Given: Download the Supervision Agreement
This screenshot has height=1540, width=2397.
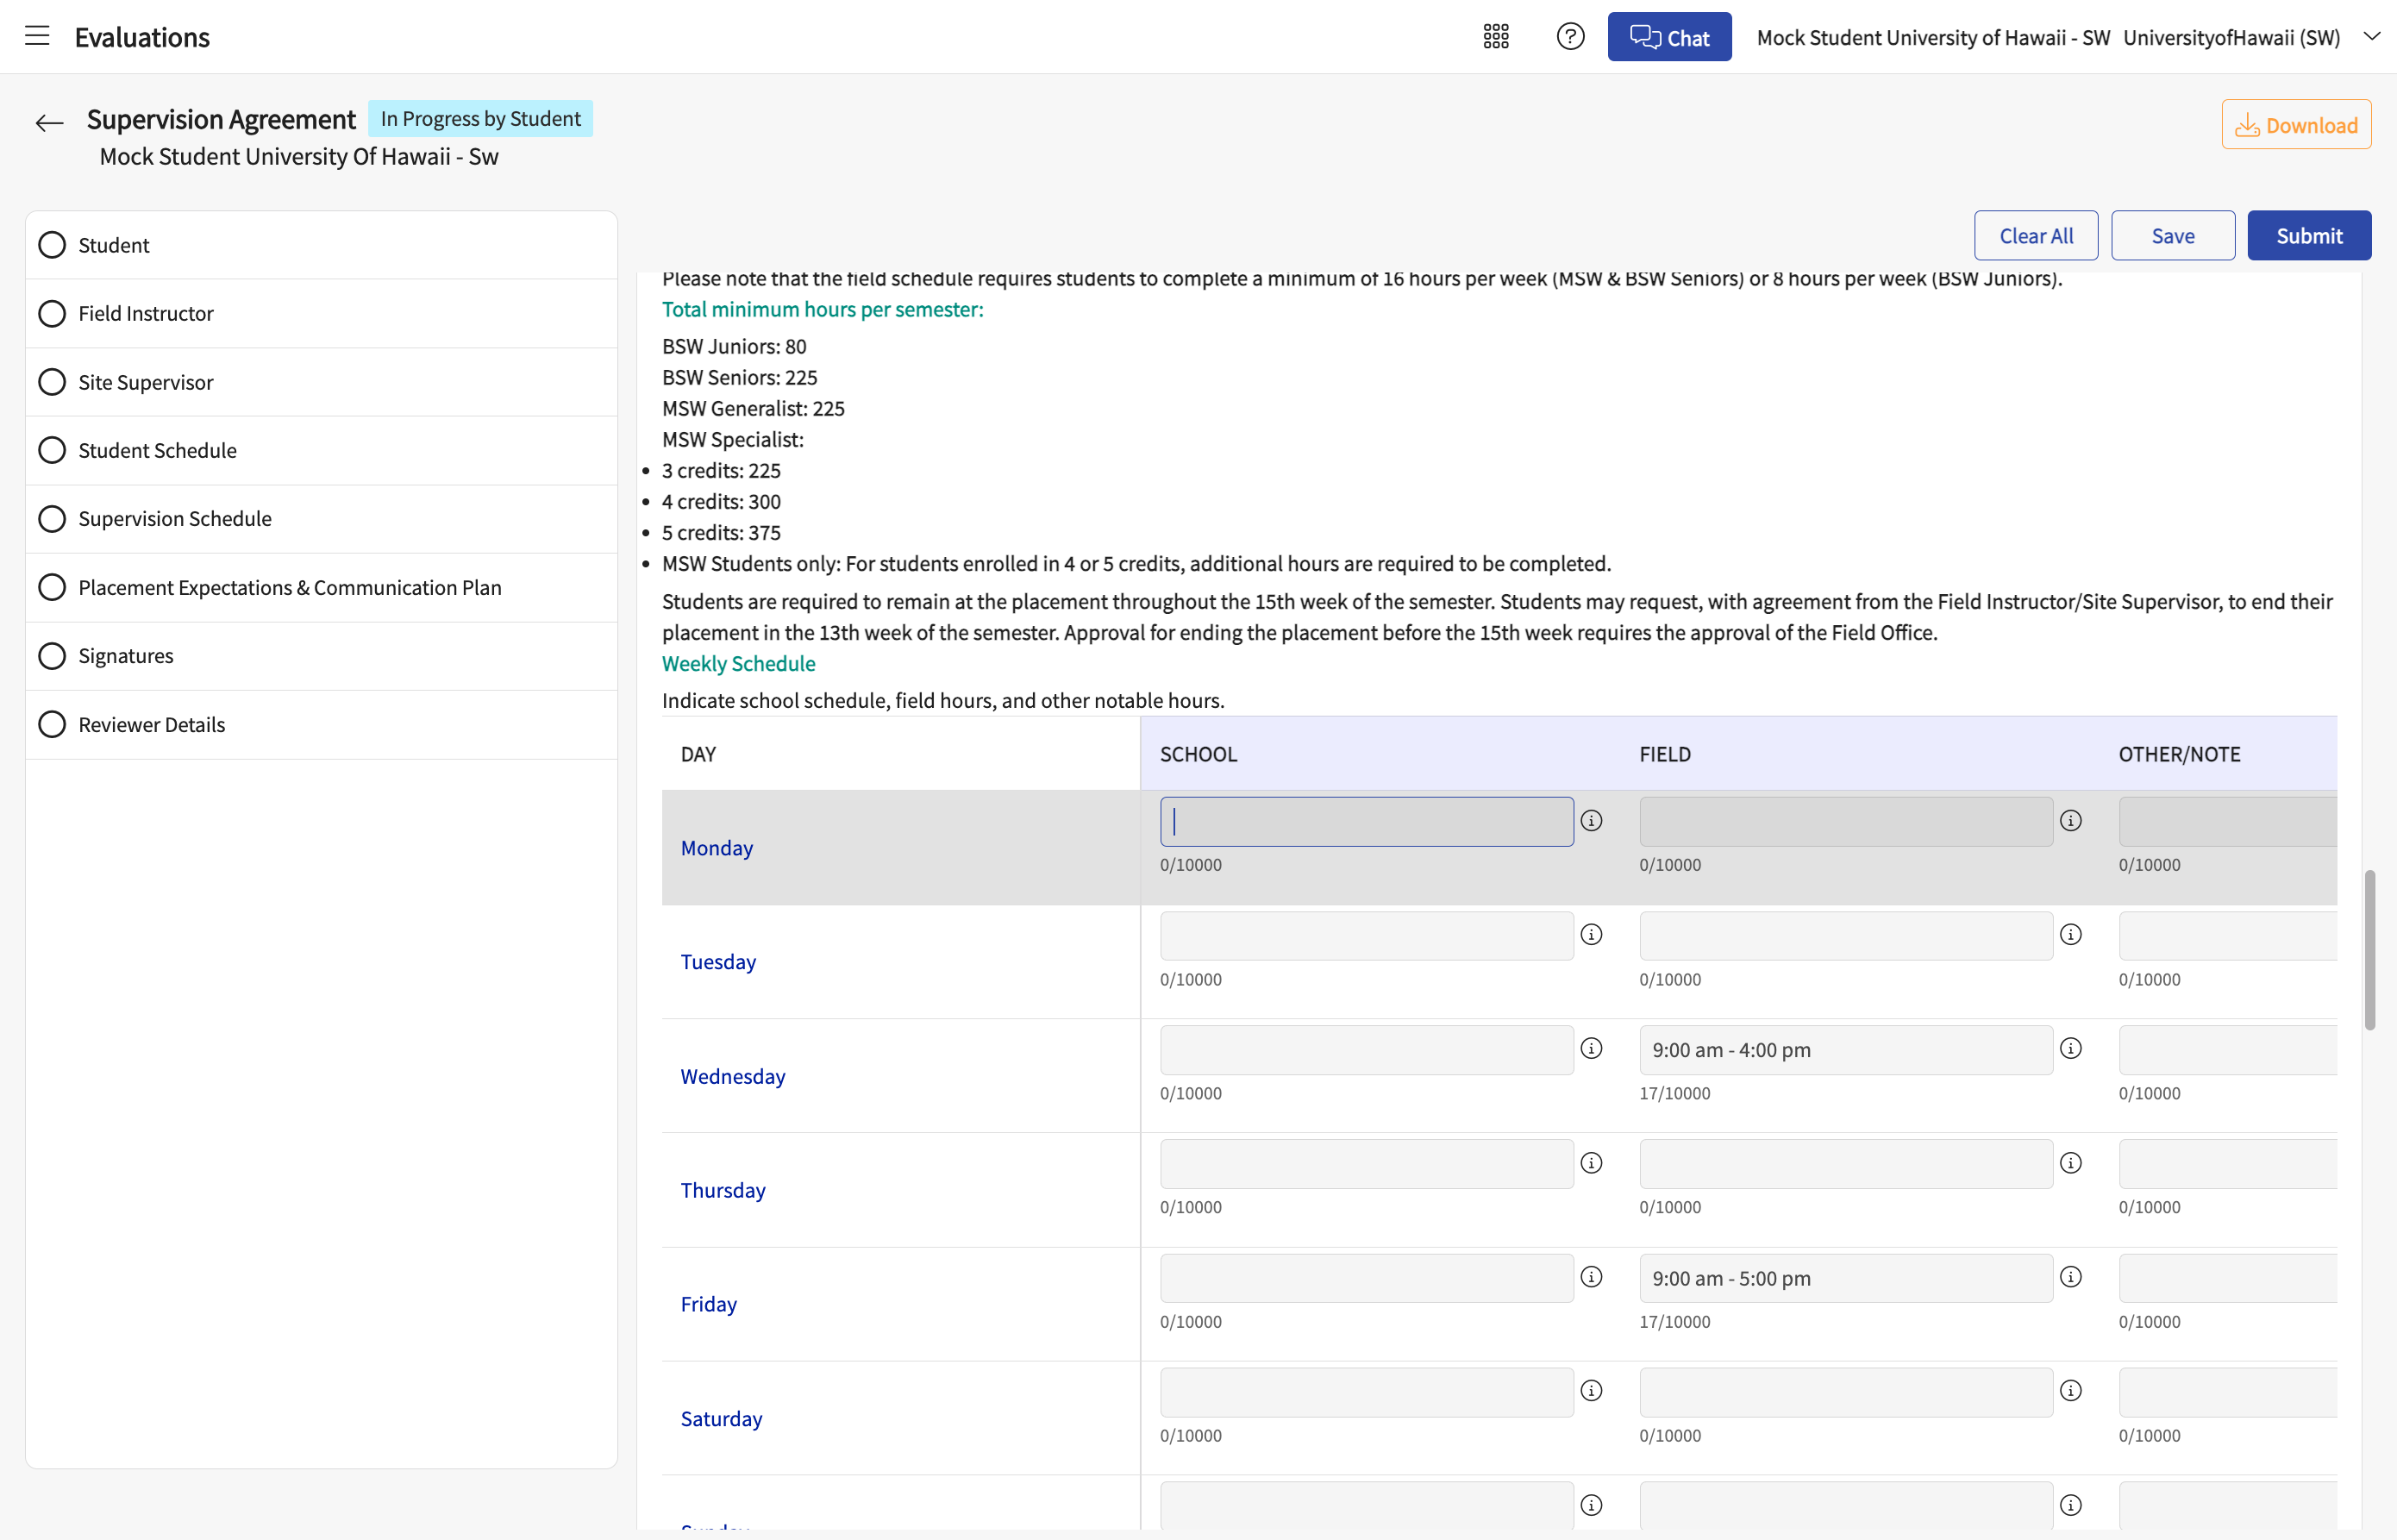Looking at the screenshot, I should [x=2296, y=125].
